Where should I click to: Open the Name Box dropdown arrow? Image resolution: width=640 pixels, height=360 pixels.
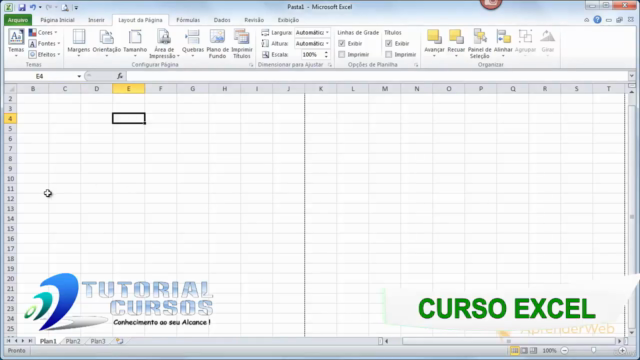[79, 76]
